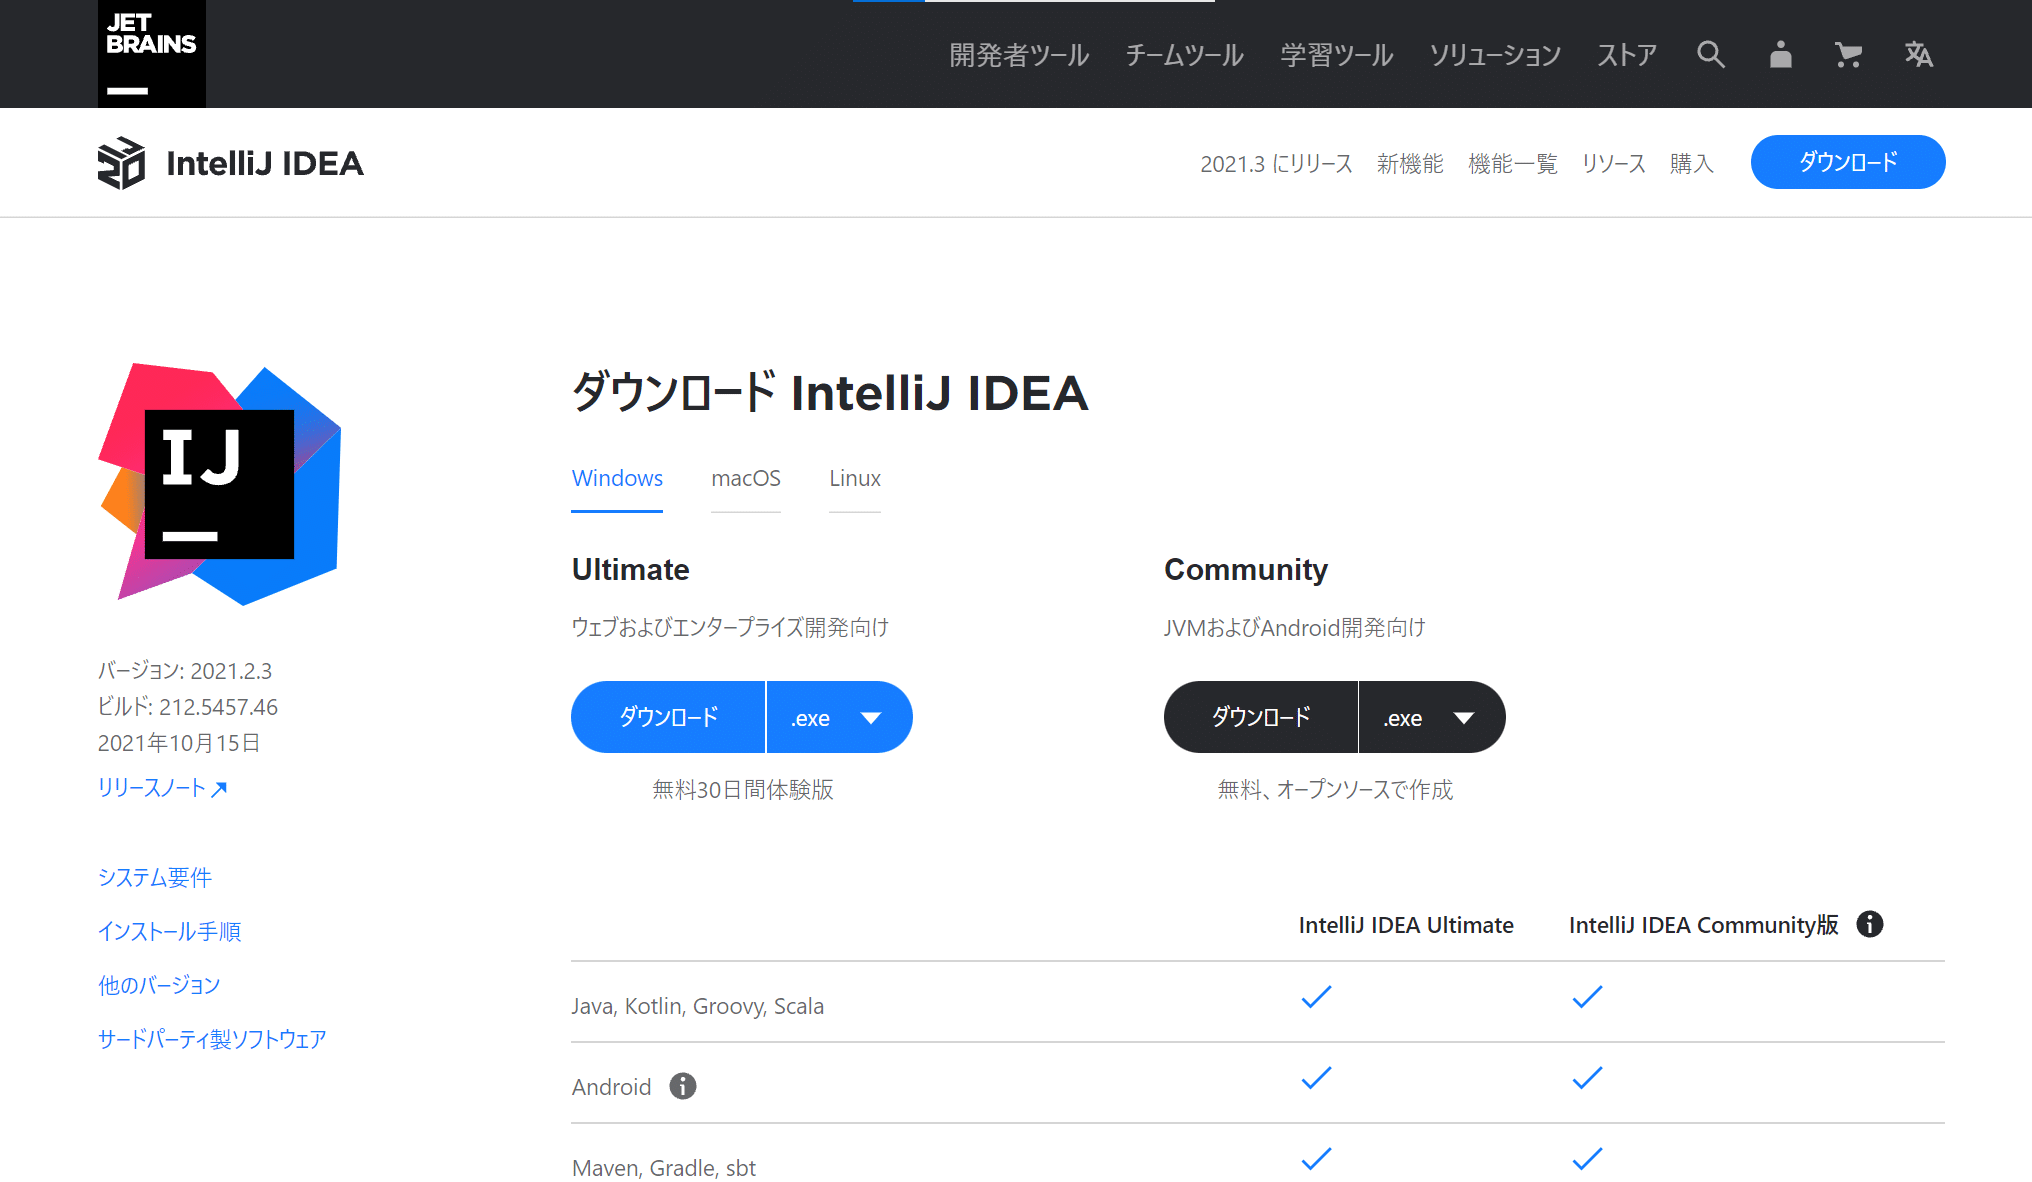Screen dimensions: 2032x1182
Task: Open 学習ツール menu
Action: pyautogui.click(x=1337, y=55)
